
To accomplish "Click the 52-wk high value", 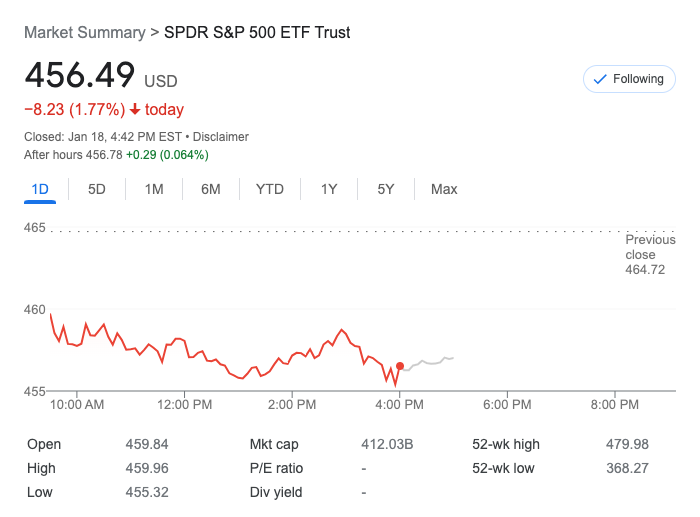I will [x=627, y=444].
